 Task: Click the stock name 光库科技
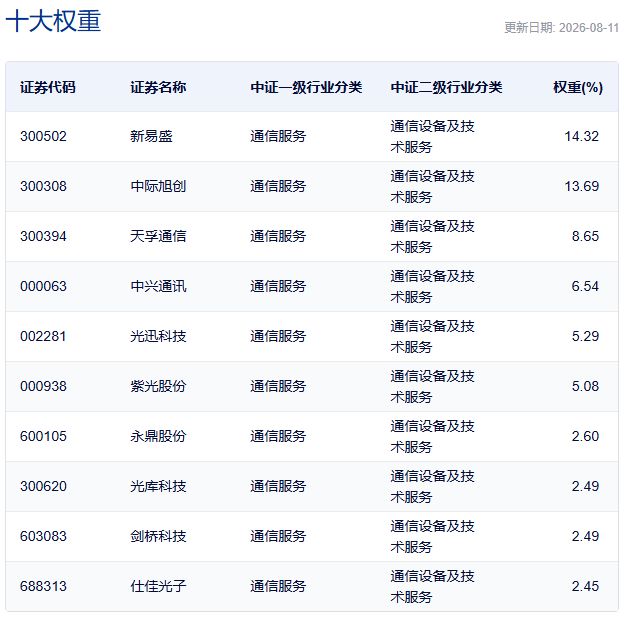158,486
